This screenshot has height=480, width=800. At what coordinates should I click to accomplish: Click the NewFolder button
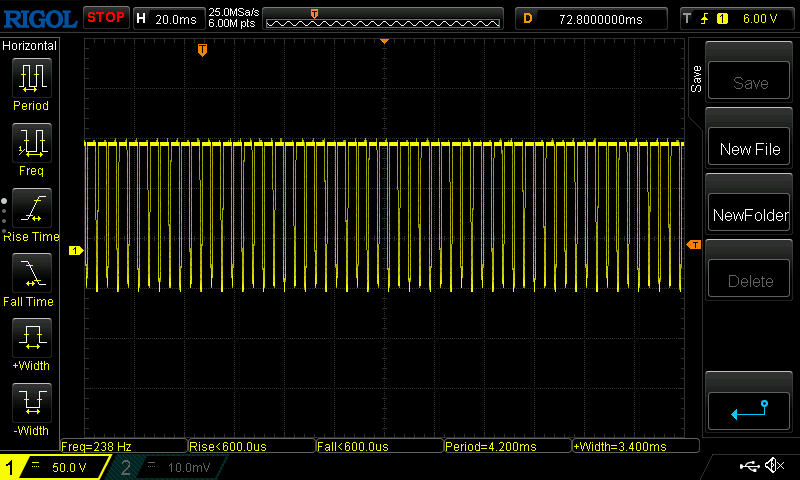[x=748, y=213]
